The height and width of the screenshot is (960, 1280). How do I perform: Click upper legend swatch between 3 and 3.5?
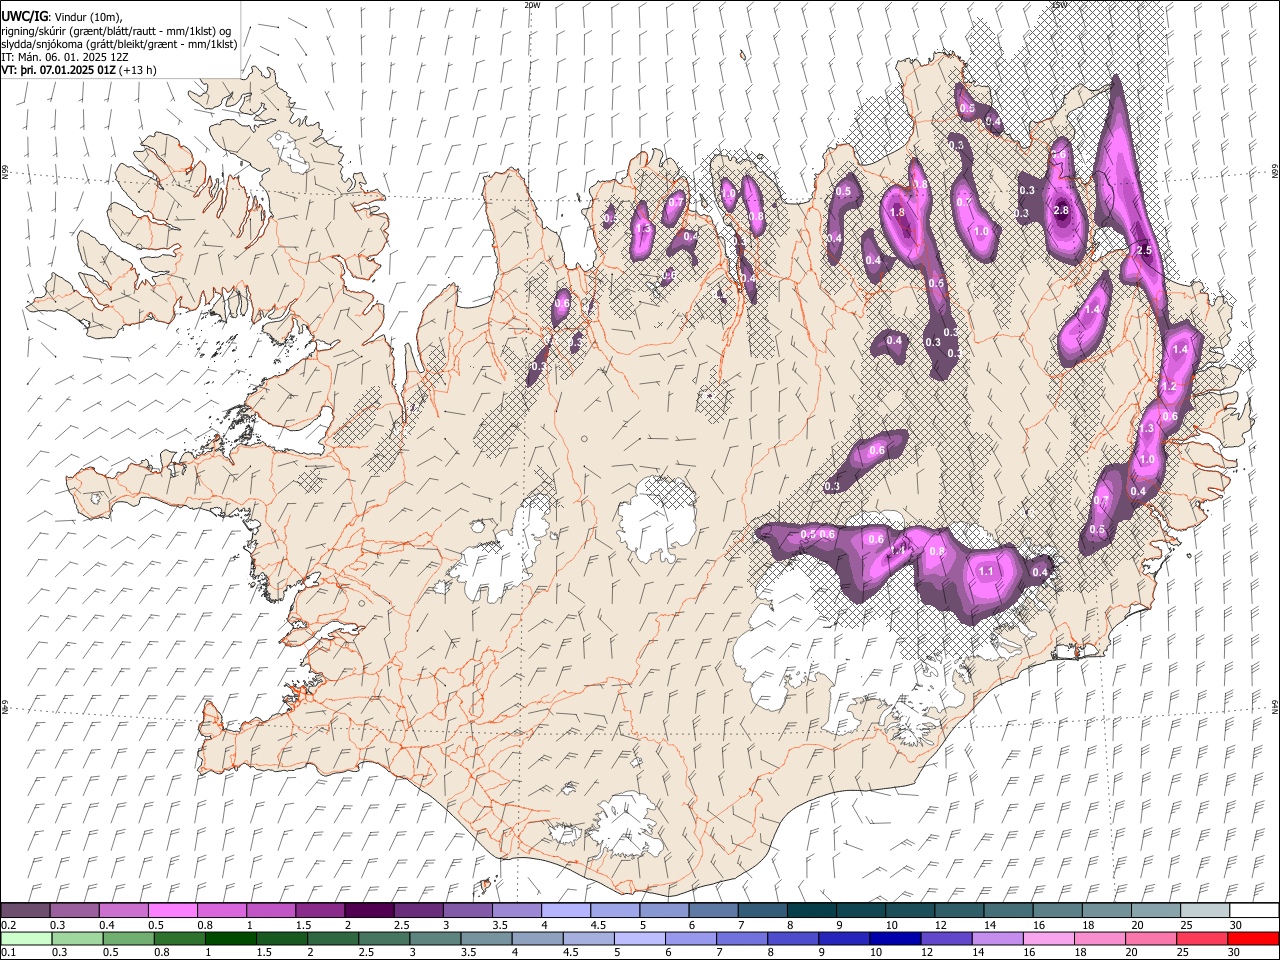click(x=466, y=911)
